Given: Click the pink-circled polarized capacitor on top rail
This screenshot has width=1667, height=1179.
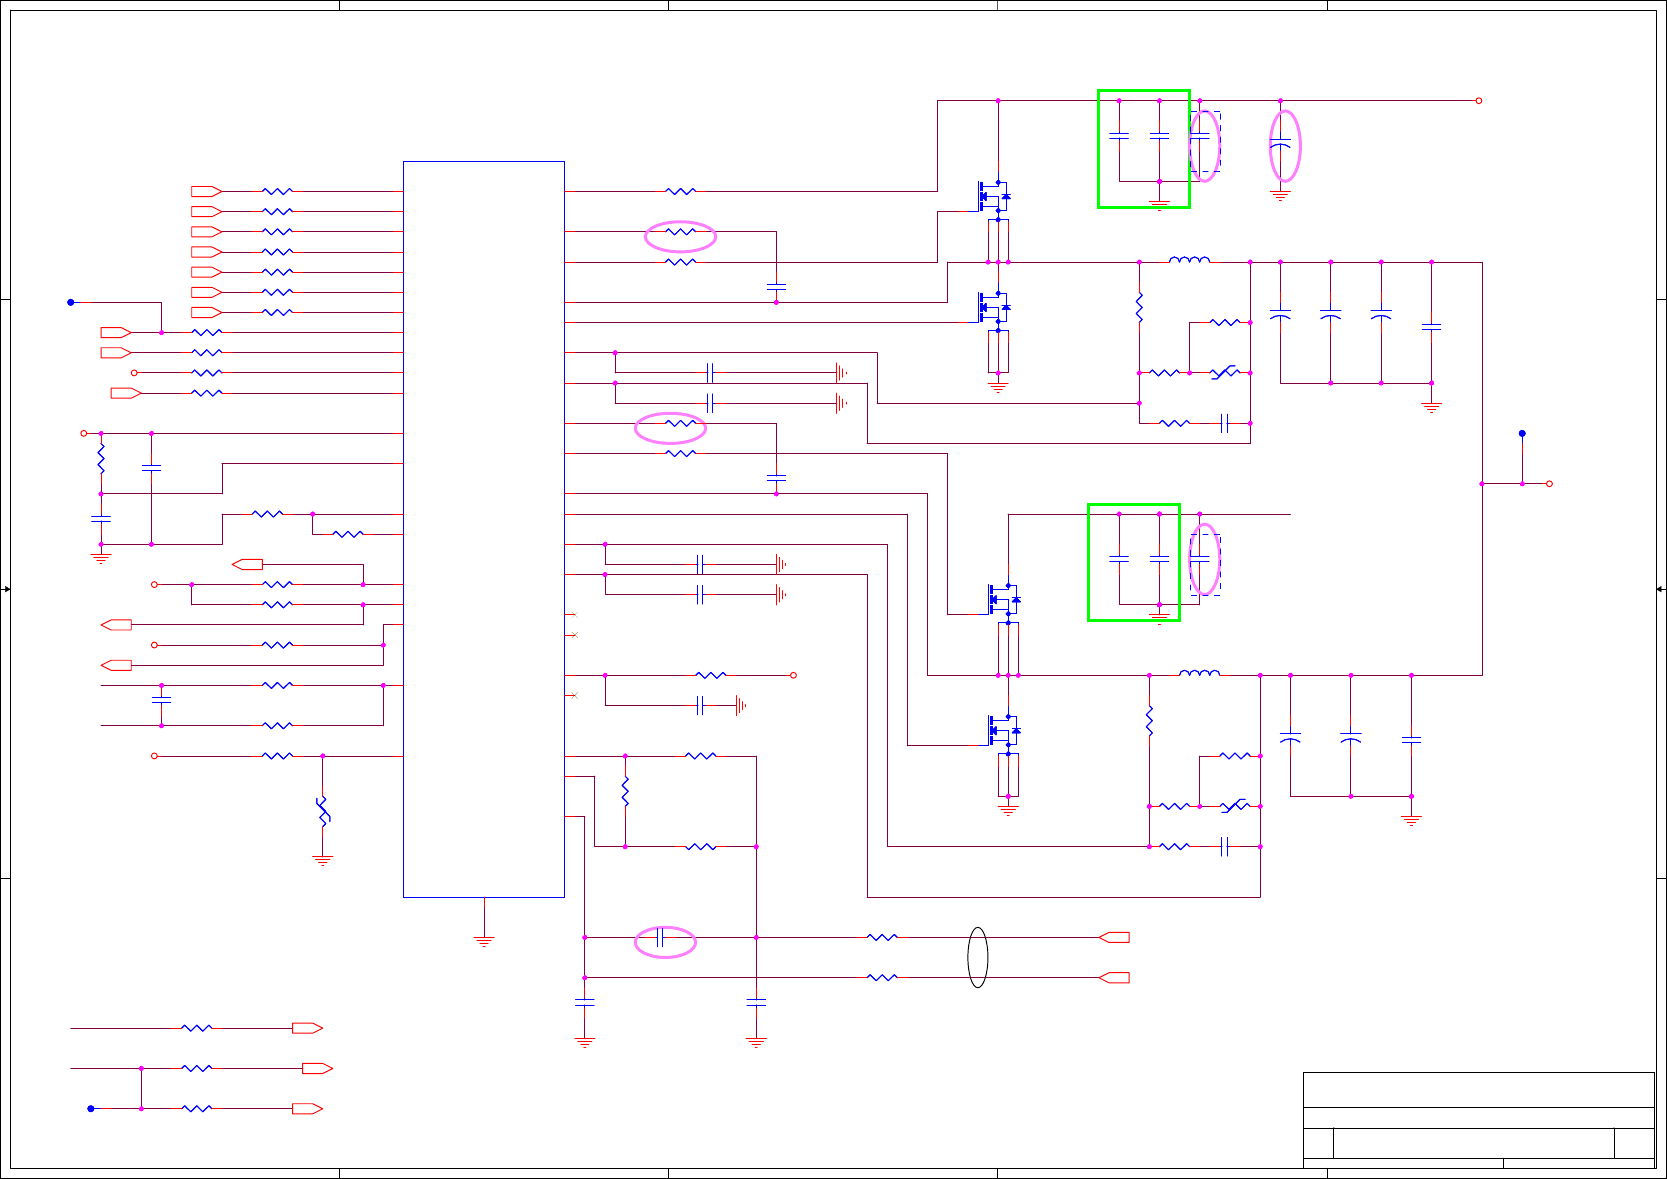Looking at the screenshot, I should tap(1285, 145).
